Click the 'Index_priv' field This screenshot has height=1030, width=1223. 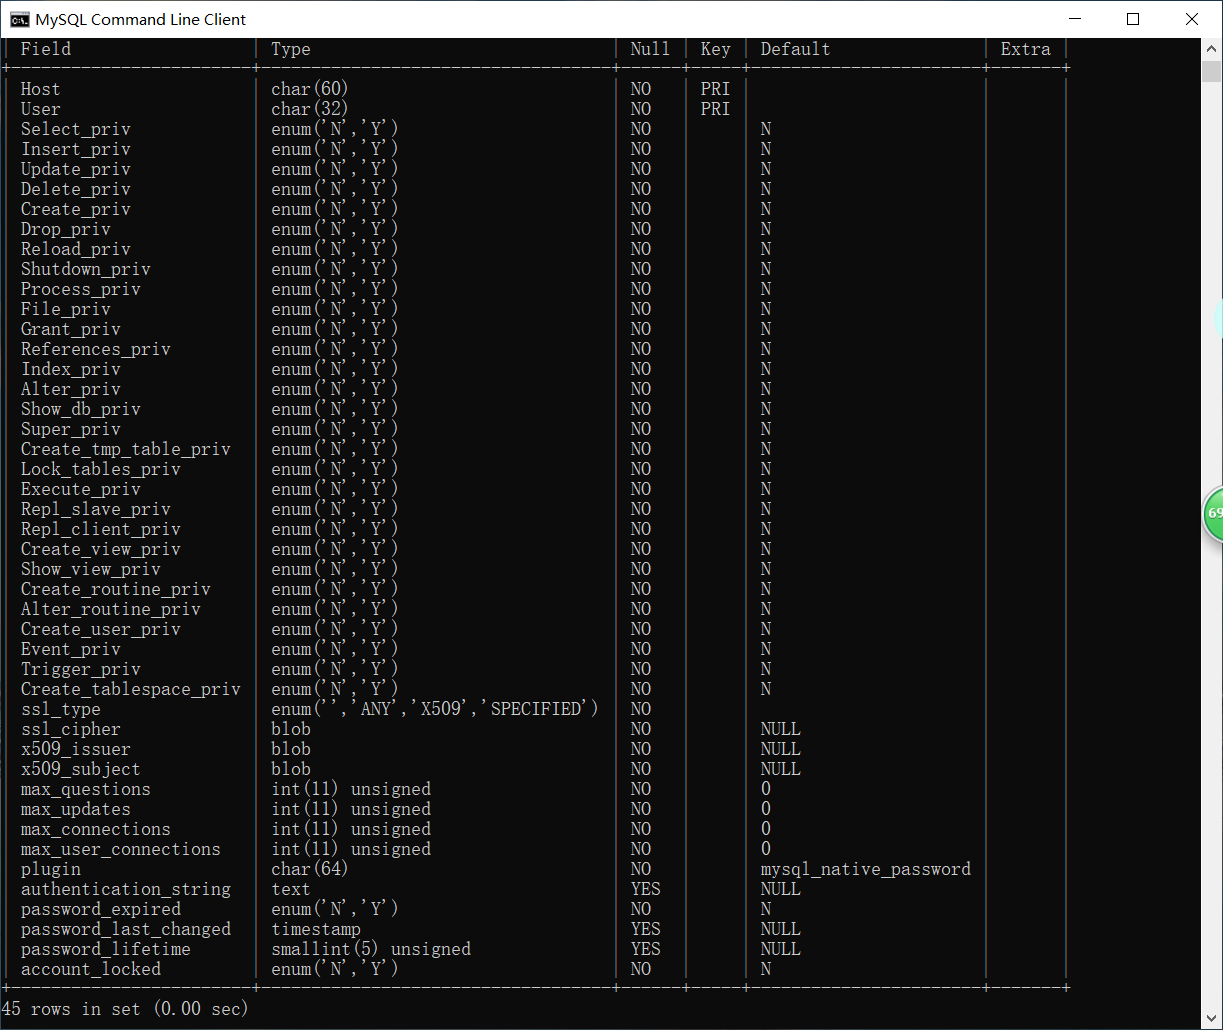[71, 369]
